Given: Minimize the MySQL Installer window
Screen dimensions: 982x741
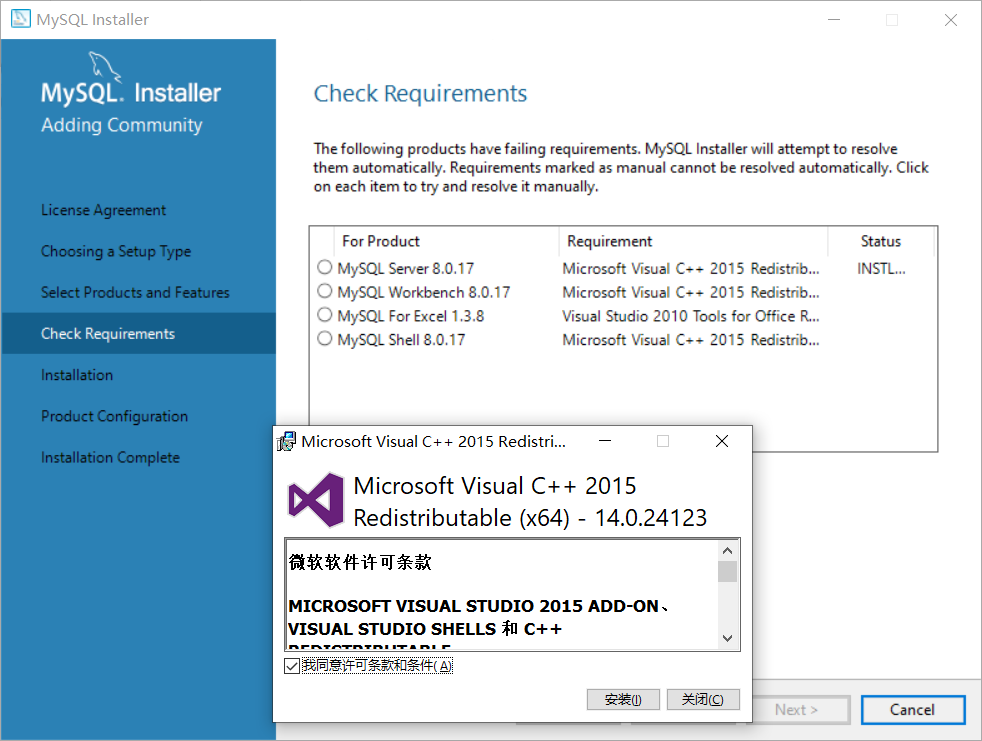Looking at the screenshot, I should click(x=834, y=19).
